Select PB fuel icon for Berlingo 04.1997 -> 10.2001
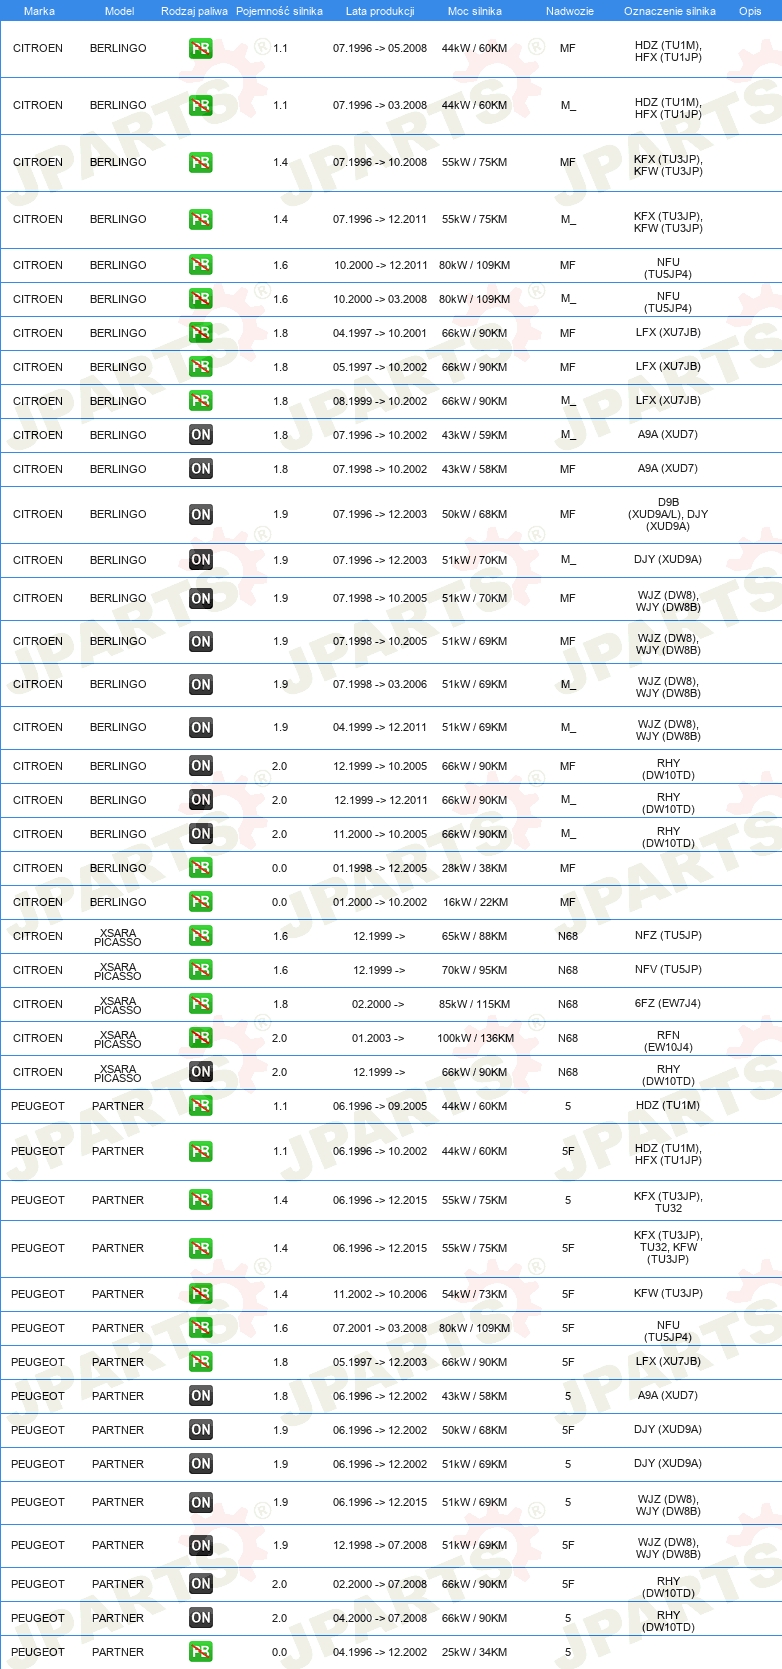 tap(201, 333)
